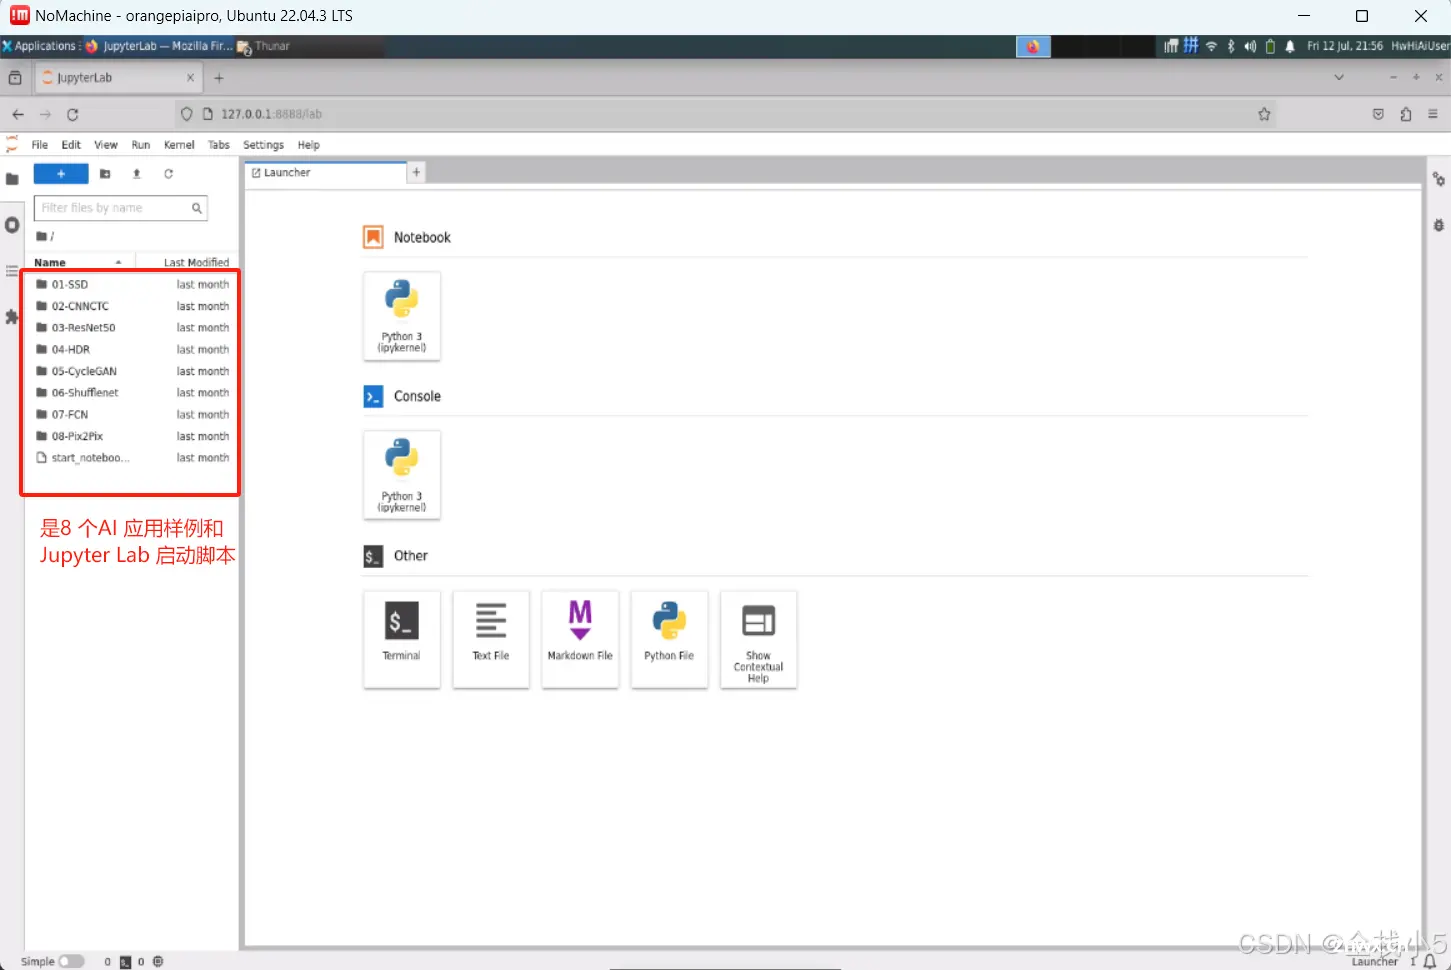The width and height of the screenshot is (1451, 970).
Task: Open a new Firefox tab
Action: 219,77
